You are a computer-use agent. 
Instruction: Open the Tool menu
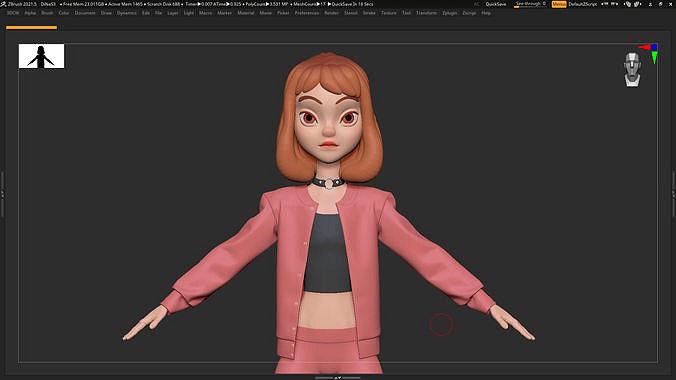pos(407,13)
